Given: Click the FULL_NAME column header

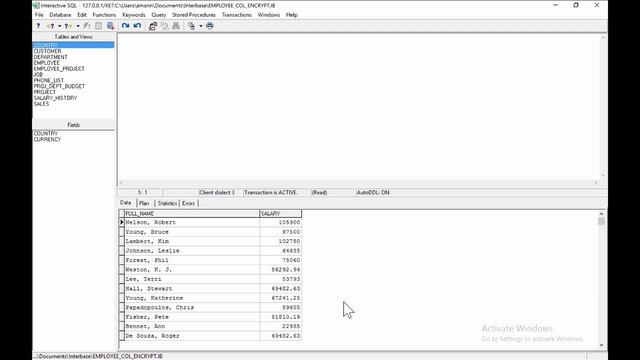Looking at the screenshot, I should (x=192, y=213).
